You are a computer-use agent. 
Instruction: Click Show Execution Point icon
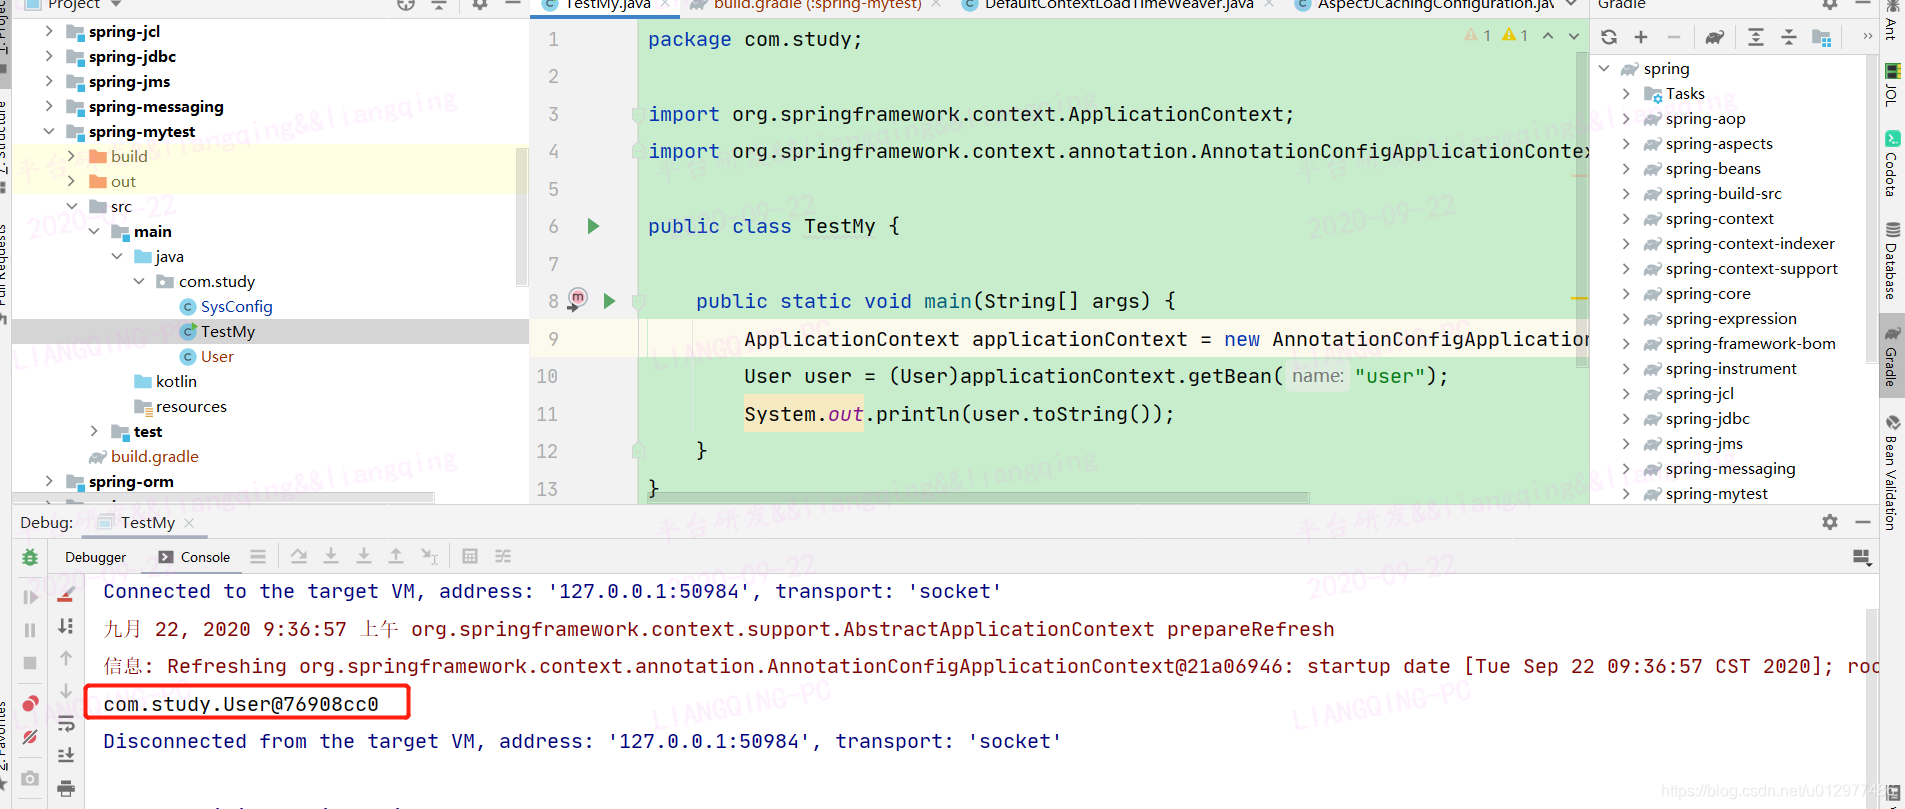point(258,556)
